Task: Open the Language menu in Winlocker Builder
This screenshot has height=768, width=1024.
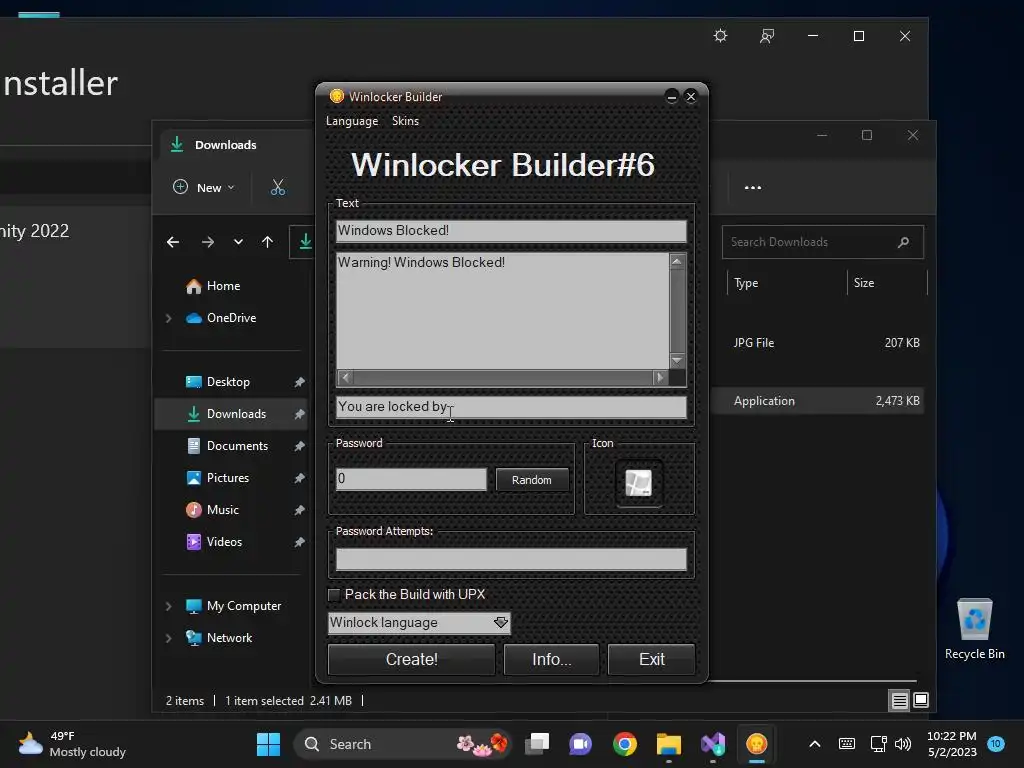Action: pyautogui.click(x=352, y=121)
